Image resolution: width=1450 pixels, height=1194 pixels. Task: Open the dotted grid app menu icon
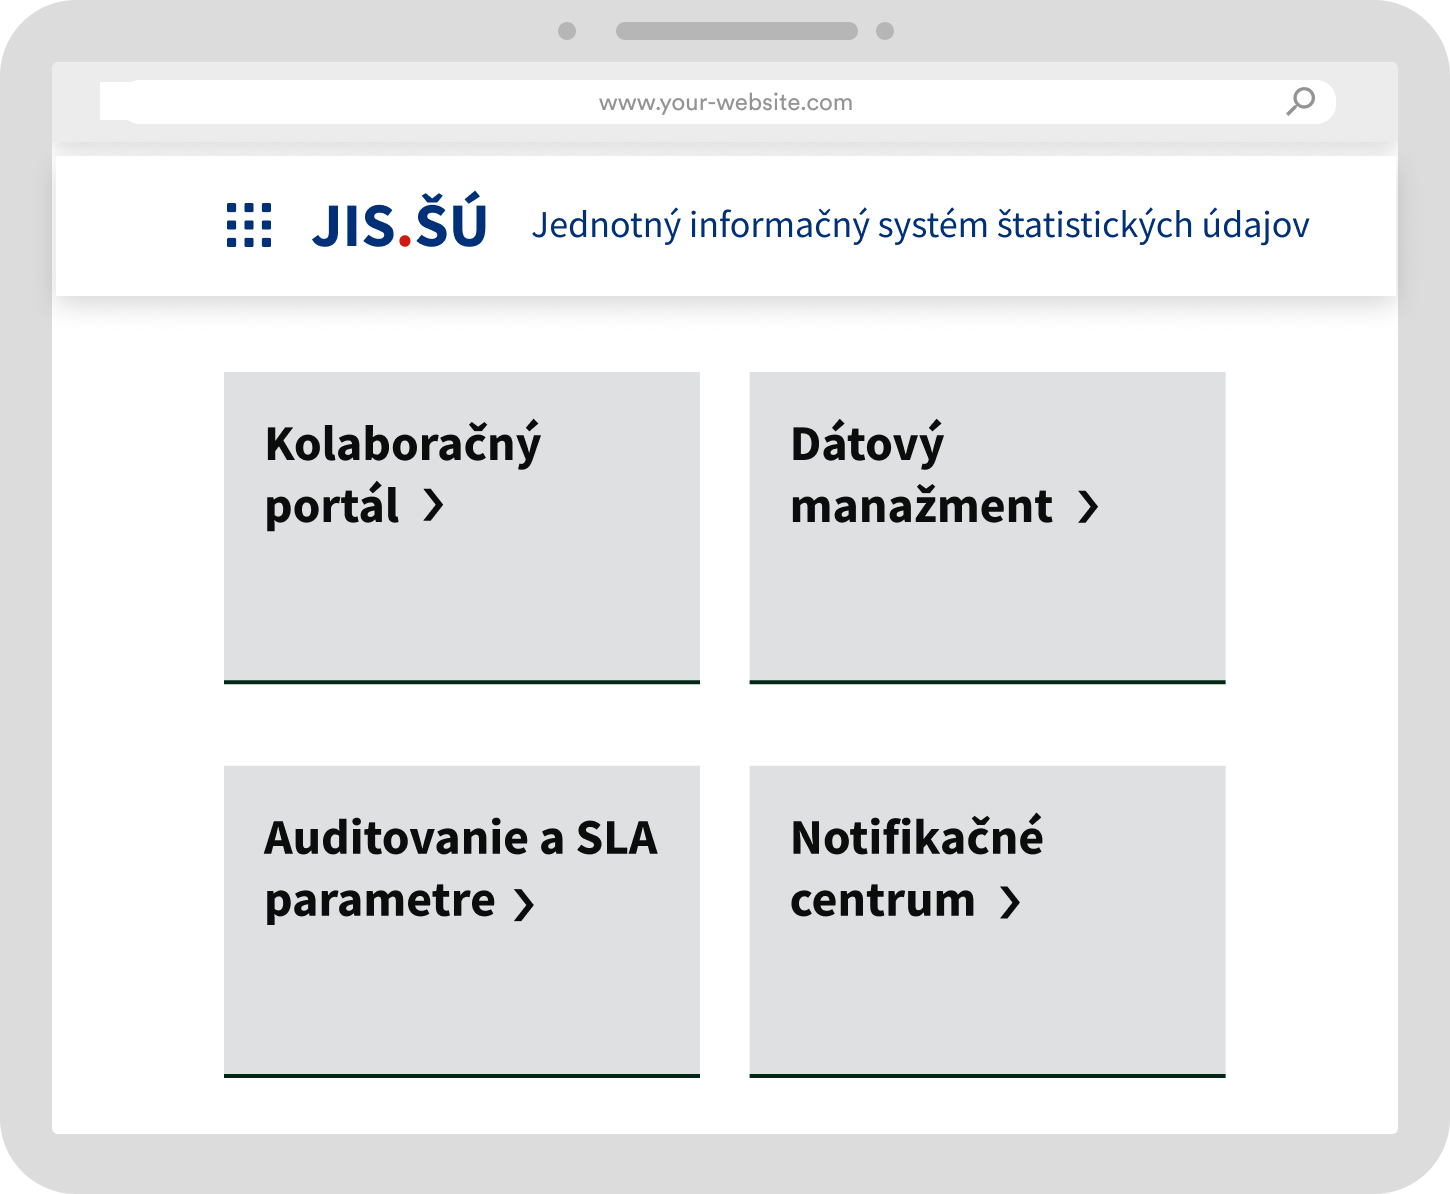[x=249, y=225]
